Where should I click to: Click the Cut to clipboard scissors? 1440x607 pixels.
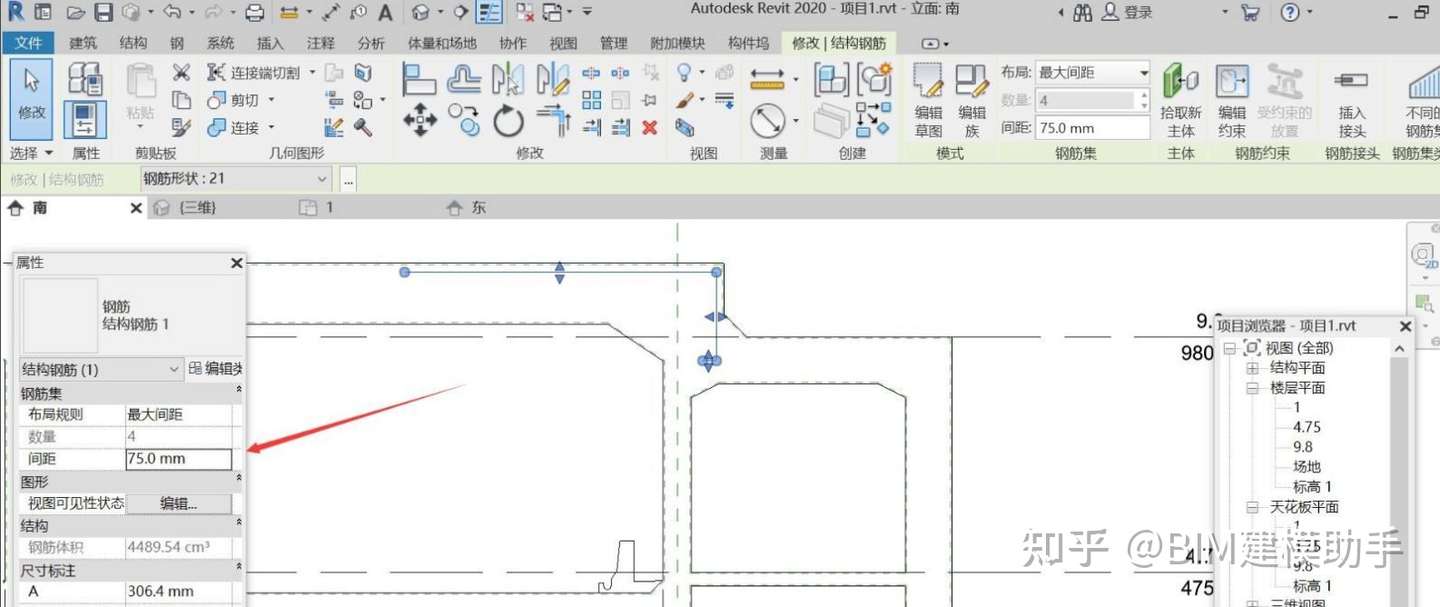181,72
